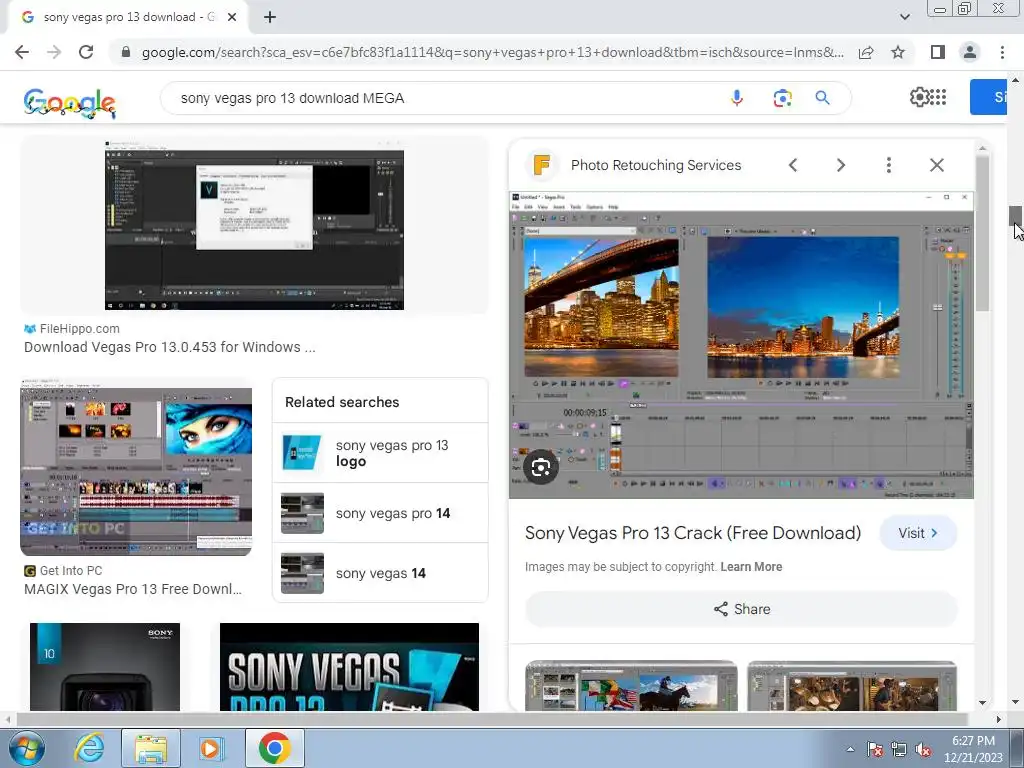Share this page from address bar

[x=866, y=52]
